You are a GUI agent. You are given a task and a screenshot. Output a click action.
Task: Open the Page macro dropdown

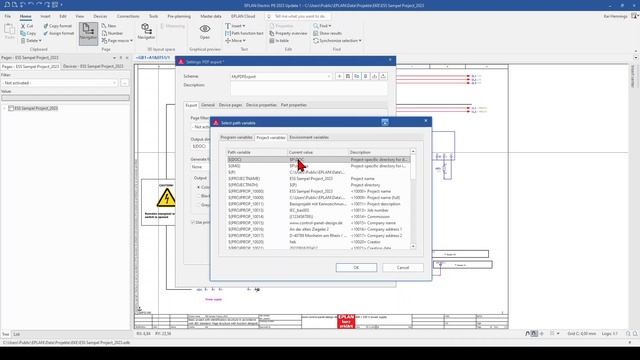point(131,40)
